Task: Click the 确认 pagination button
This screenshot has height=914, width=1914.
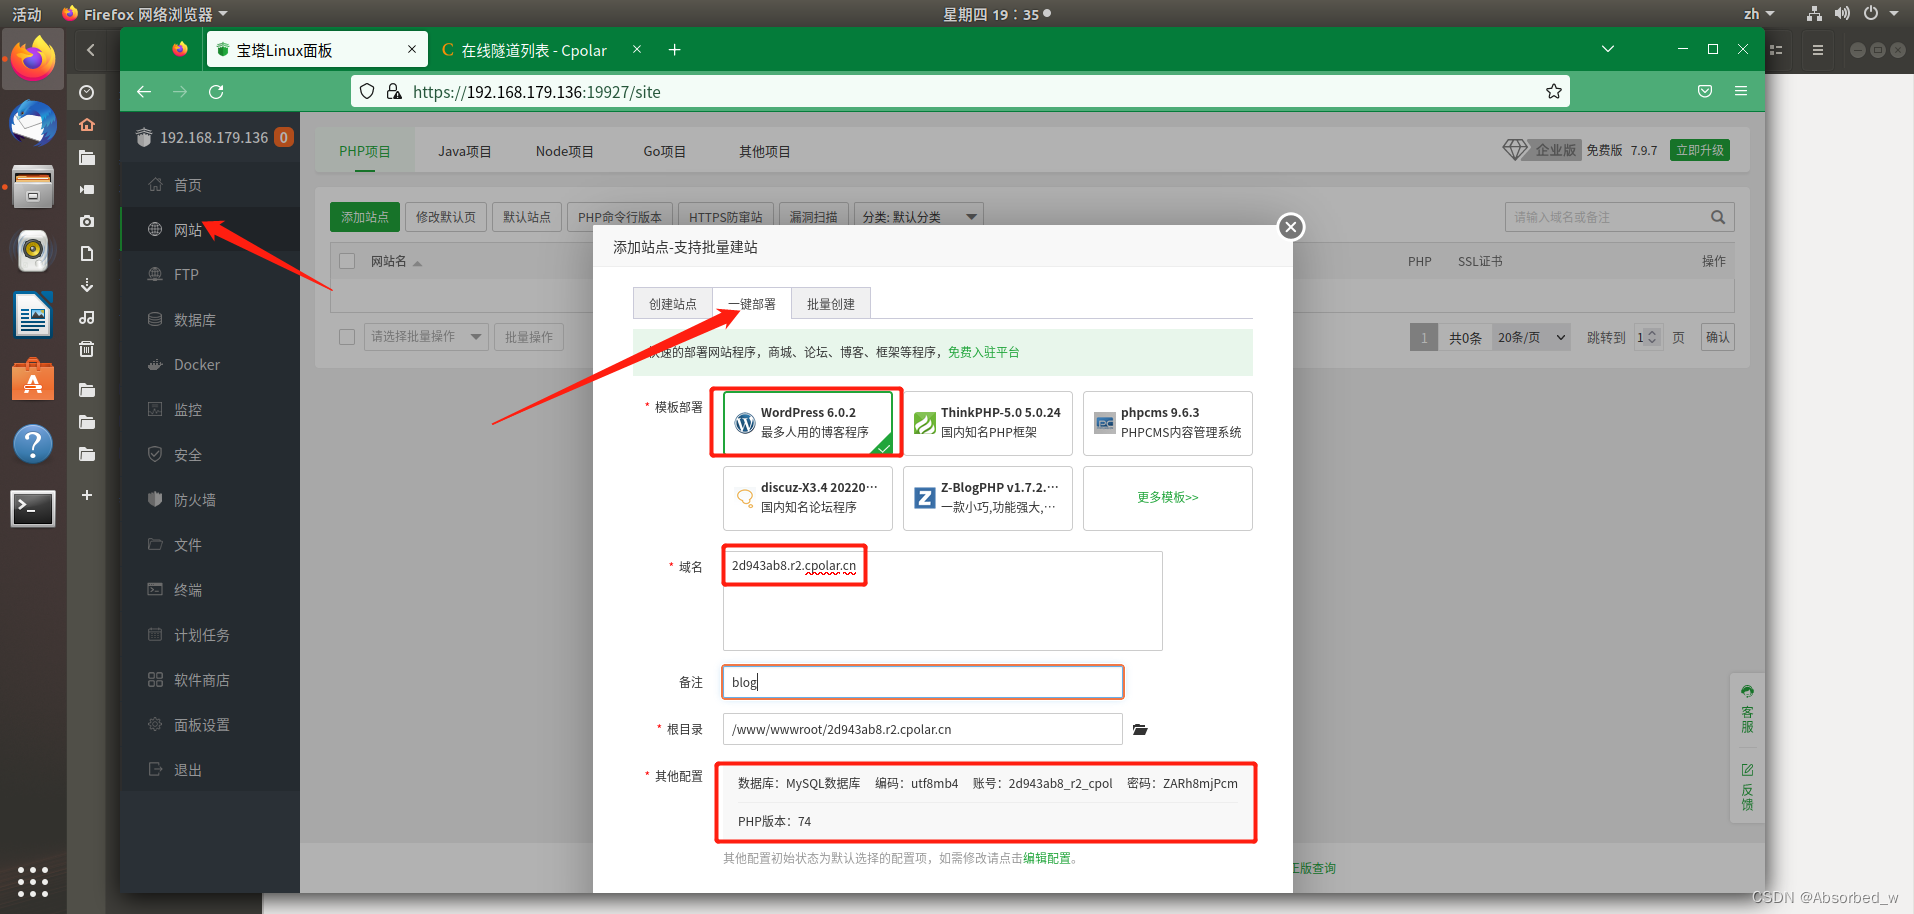Action: [x=1718, y=338]
